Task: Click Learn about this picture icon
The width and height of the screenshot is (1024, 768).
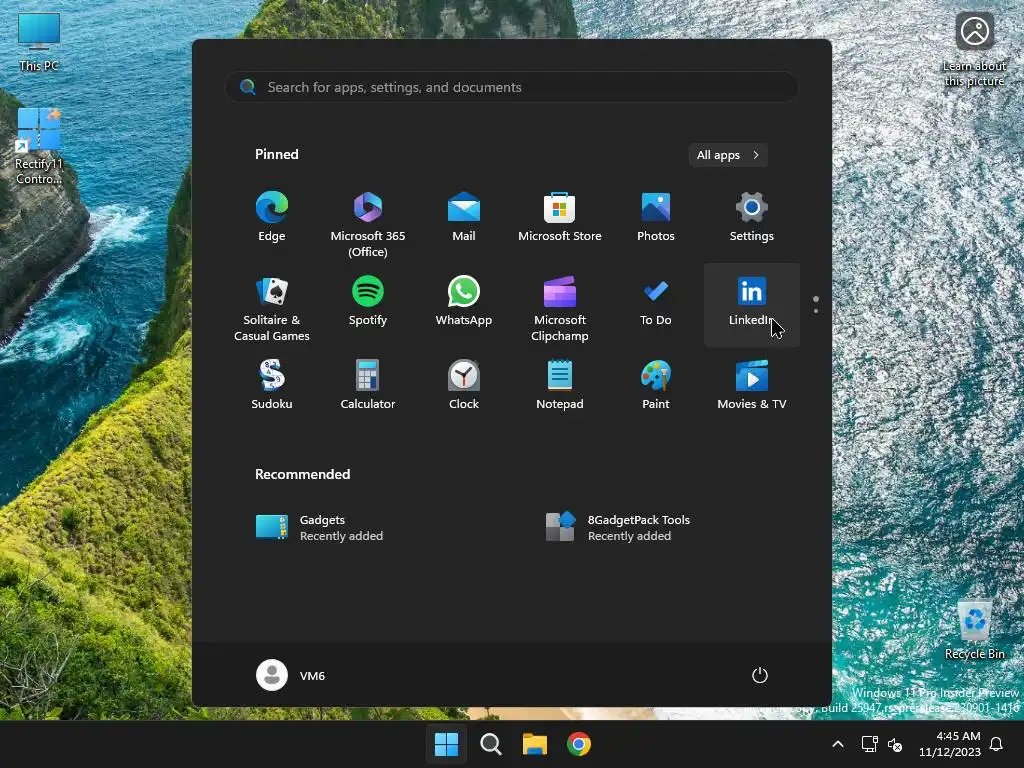Action: [974, 49]
